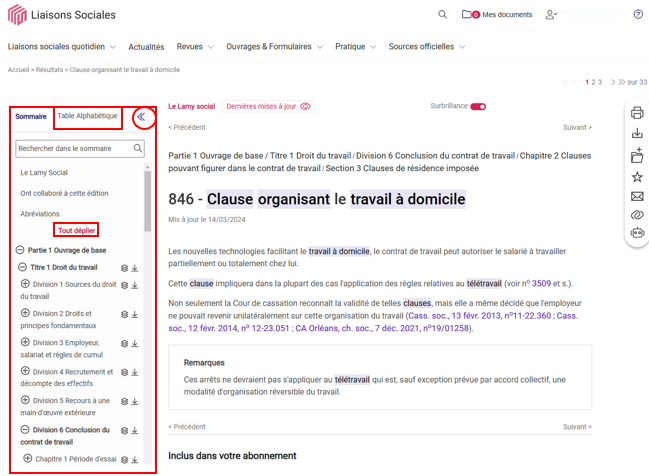649x476 pixels.
Task: Mark document as favorite with star icon
Action: point(637,177)
